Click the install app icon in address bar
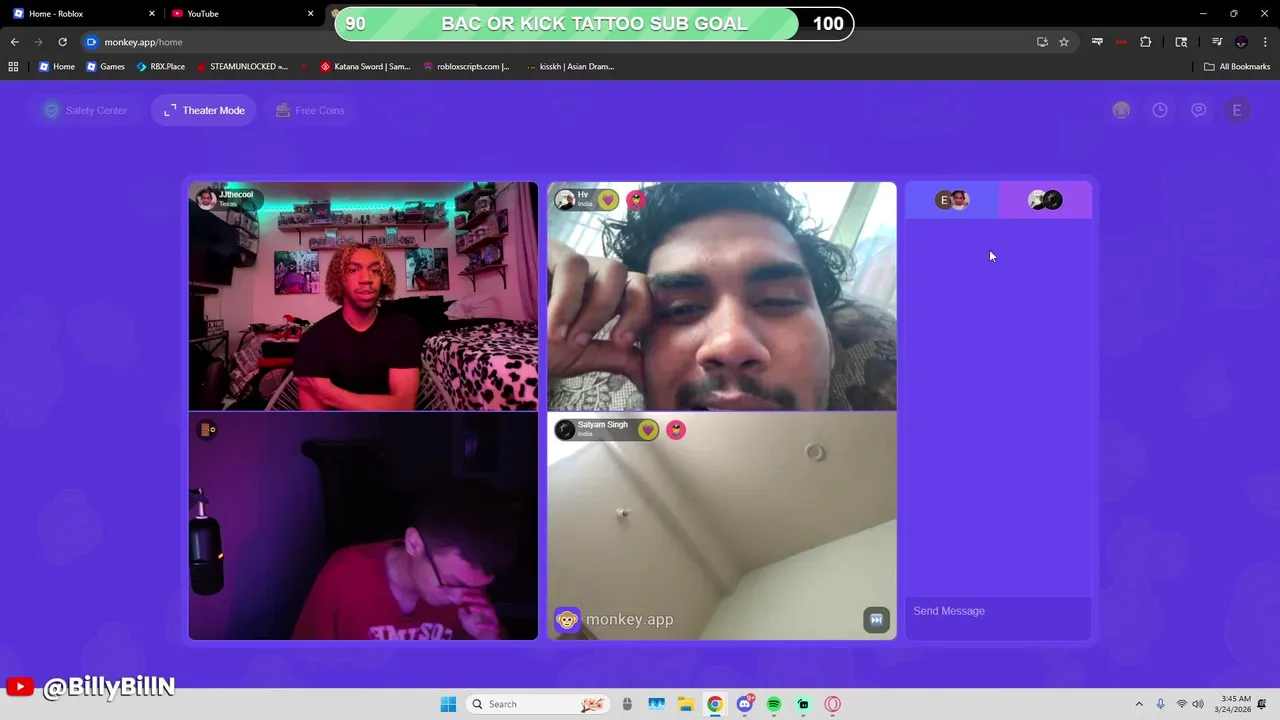 (1042, 42)
